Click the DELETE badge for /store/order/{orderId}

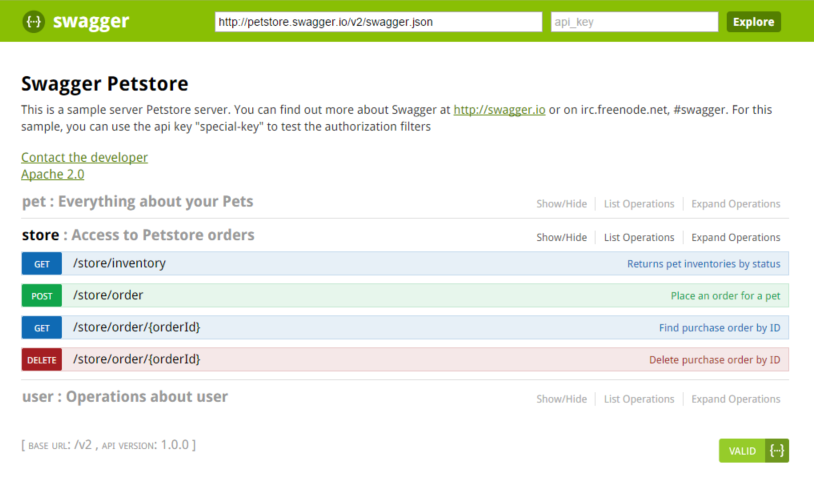coord(42,360)
